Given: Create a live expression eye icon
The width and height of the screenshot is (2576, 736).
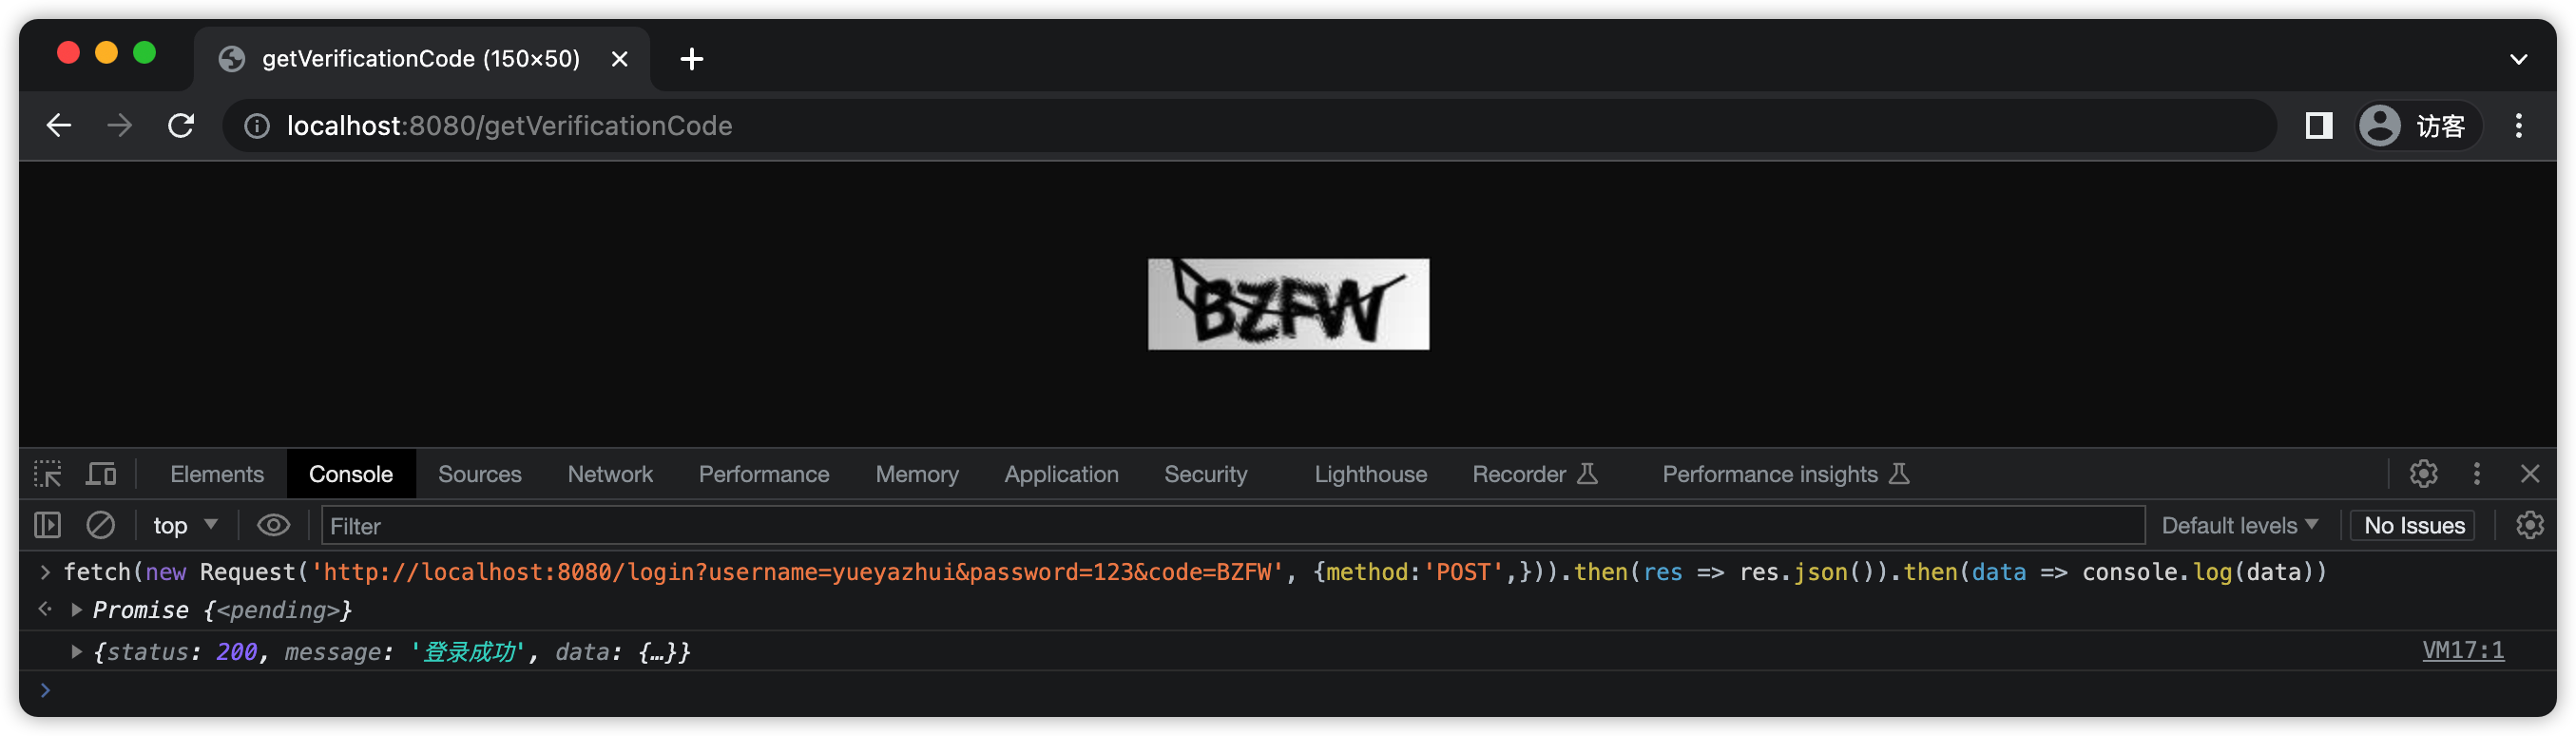Looking at the screenshot, I should point(273,525).
